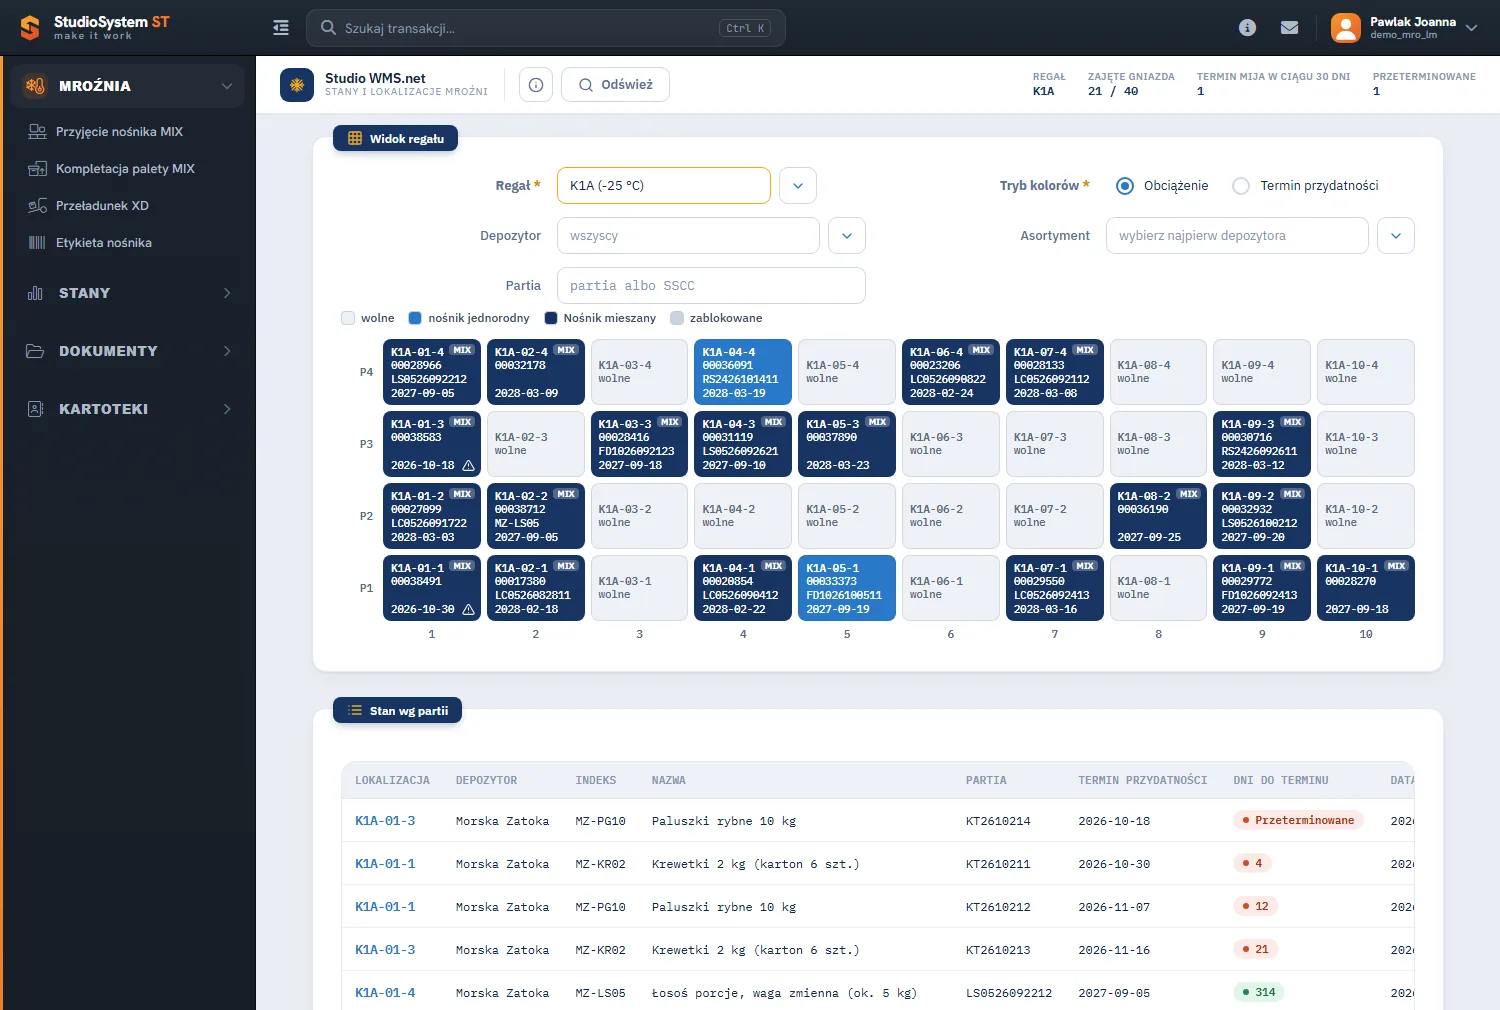Toggle the wolne legend checkbox
Image resolution: width=1500 pixels, height=1010 pixels.
[x=348, y=318]
